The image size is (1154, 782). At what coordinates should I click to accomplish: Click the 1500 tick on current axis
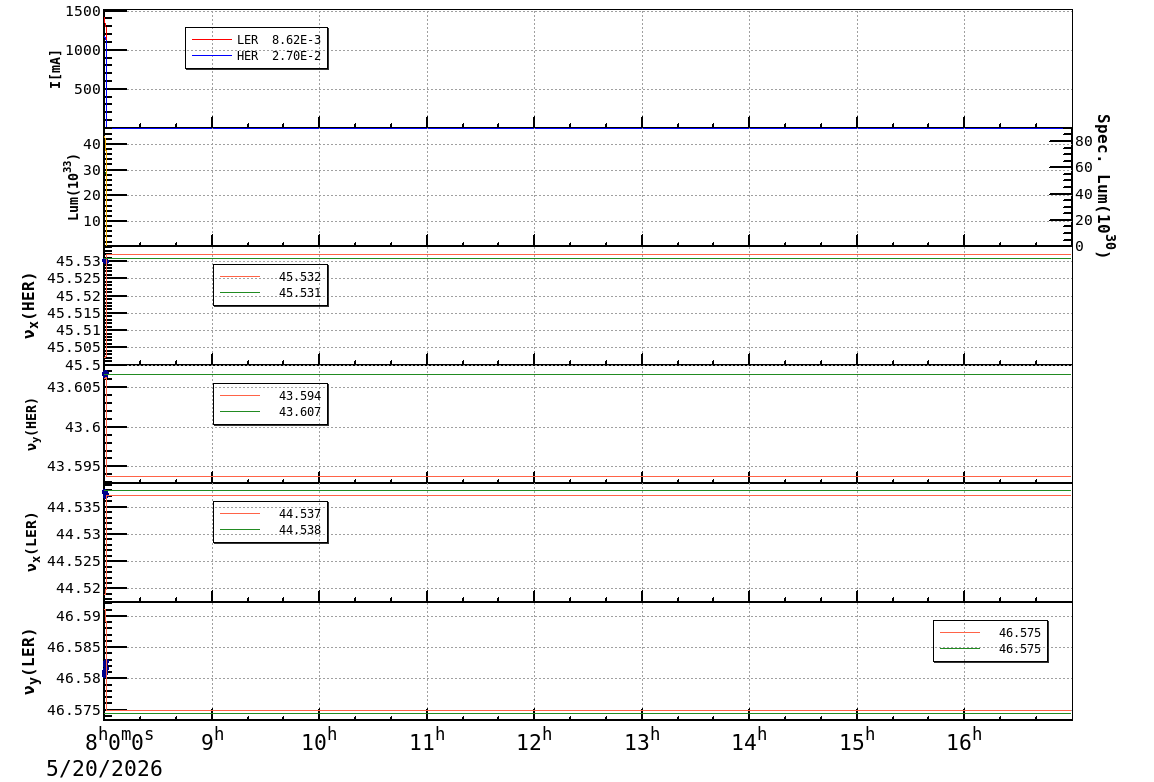pyautogui.click(x=82, y=11)
